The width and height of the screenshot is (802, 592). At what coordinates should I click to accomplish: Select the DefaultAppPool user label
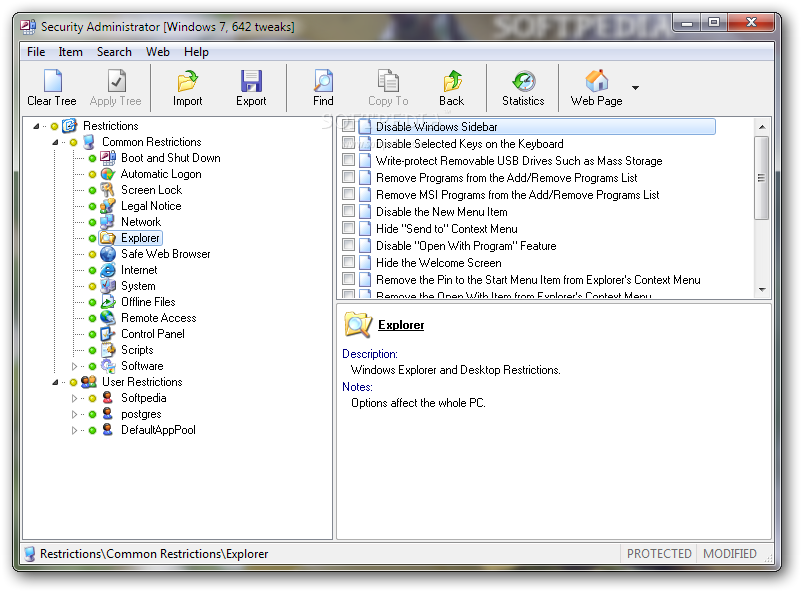[x=158, y=430]
